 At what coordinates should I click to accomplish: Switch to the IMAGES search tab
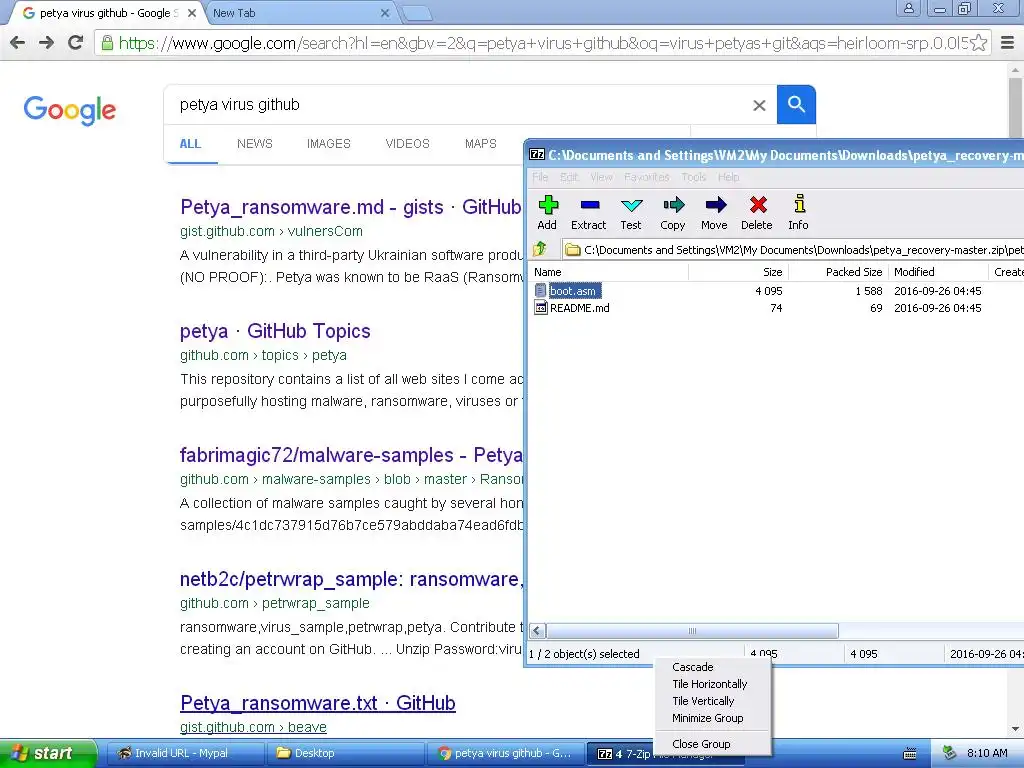(328, 144)
